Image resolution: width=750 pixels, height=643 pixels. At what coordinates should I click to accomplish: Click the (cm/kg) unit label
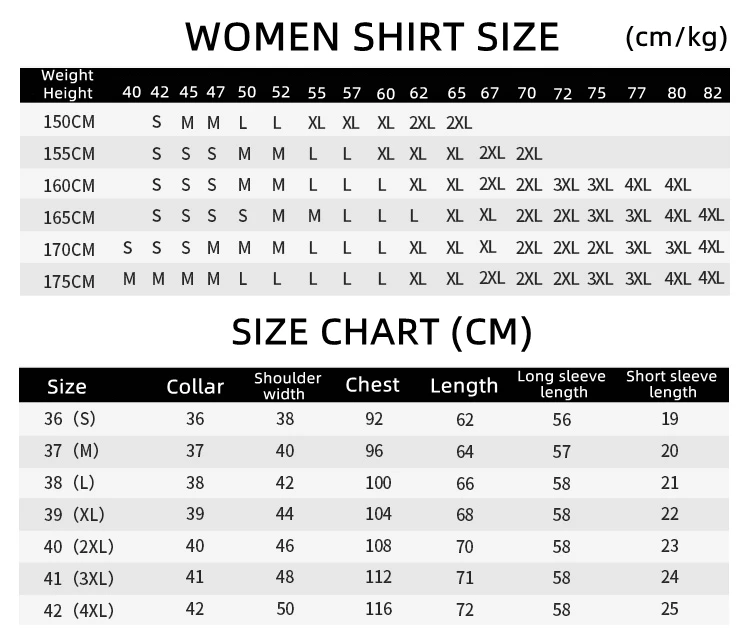pos(676,37)
